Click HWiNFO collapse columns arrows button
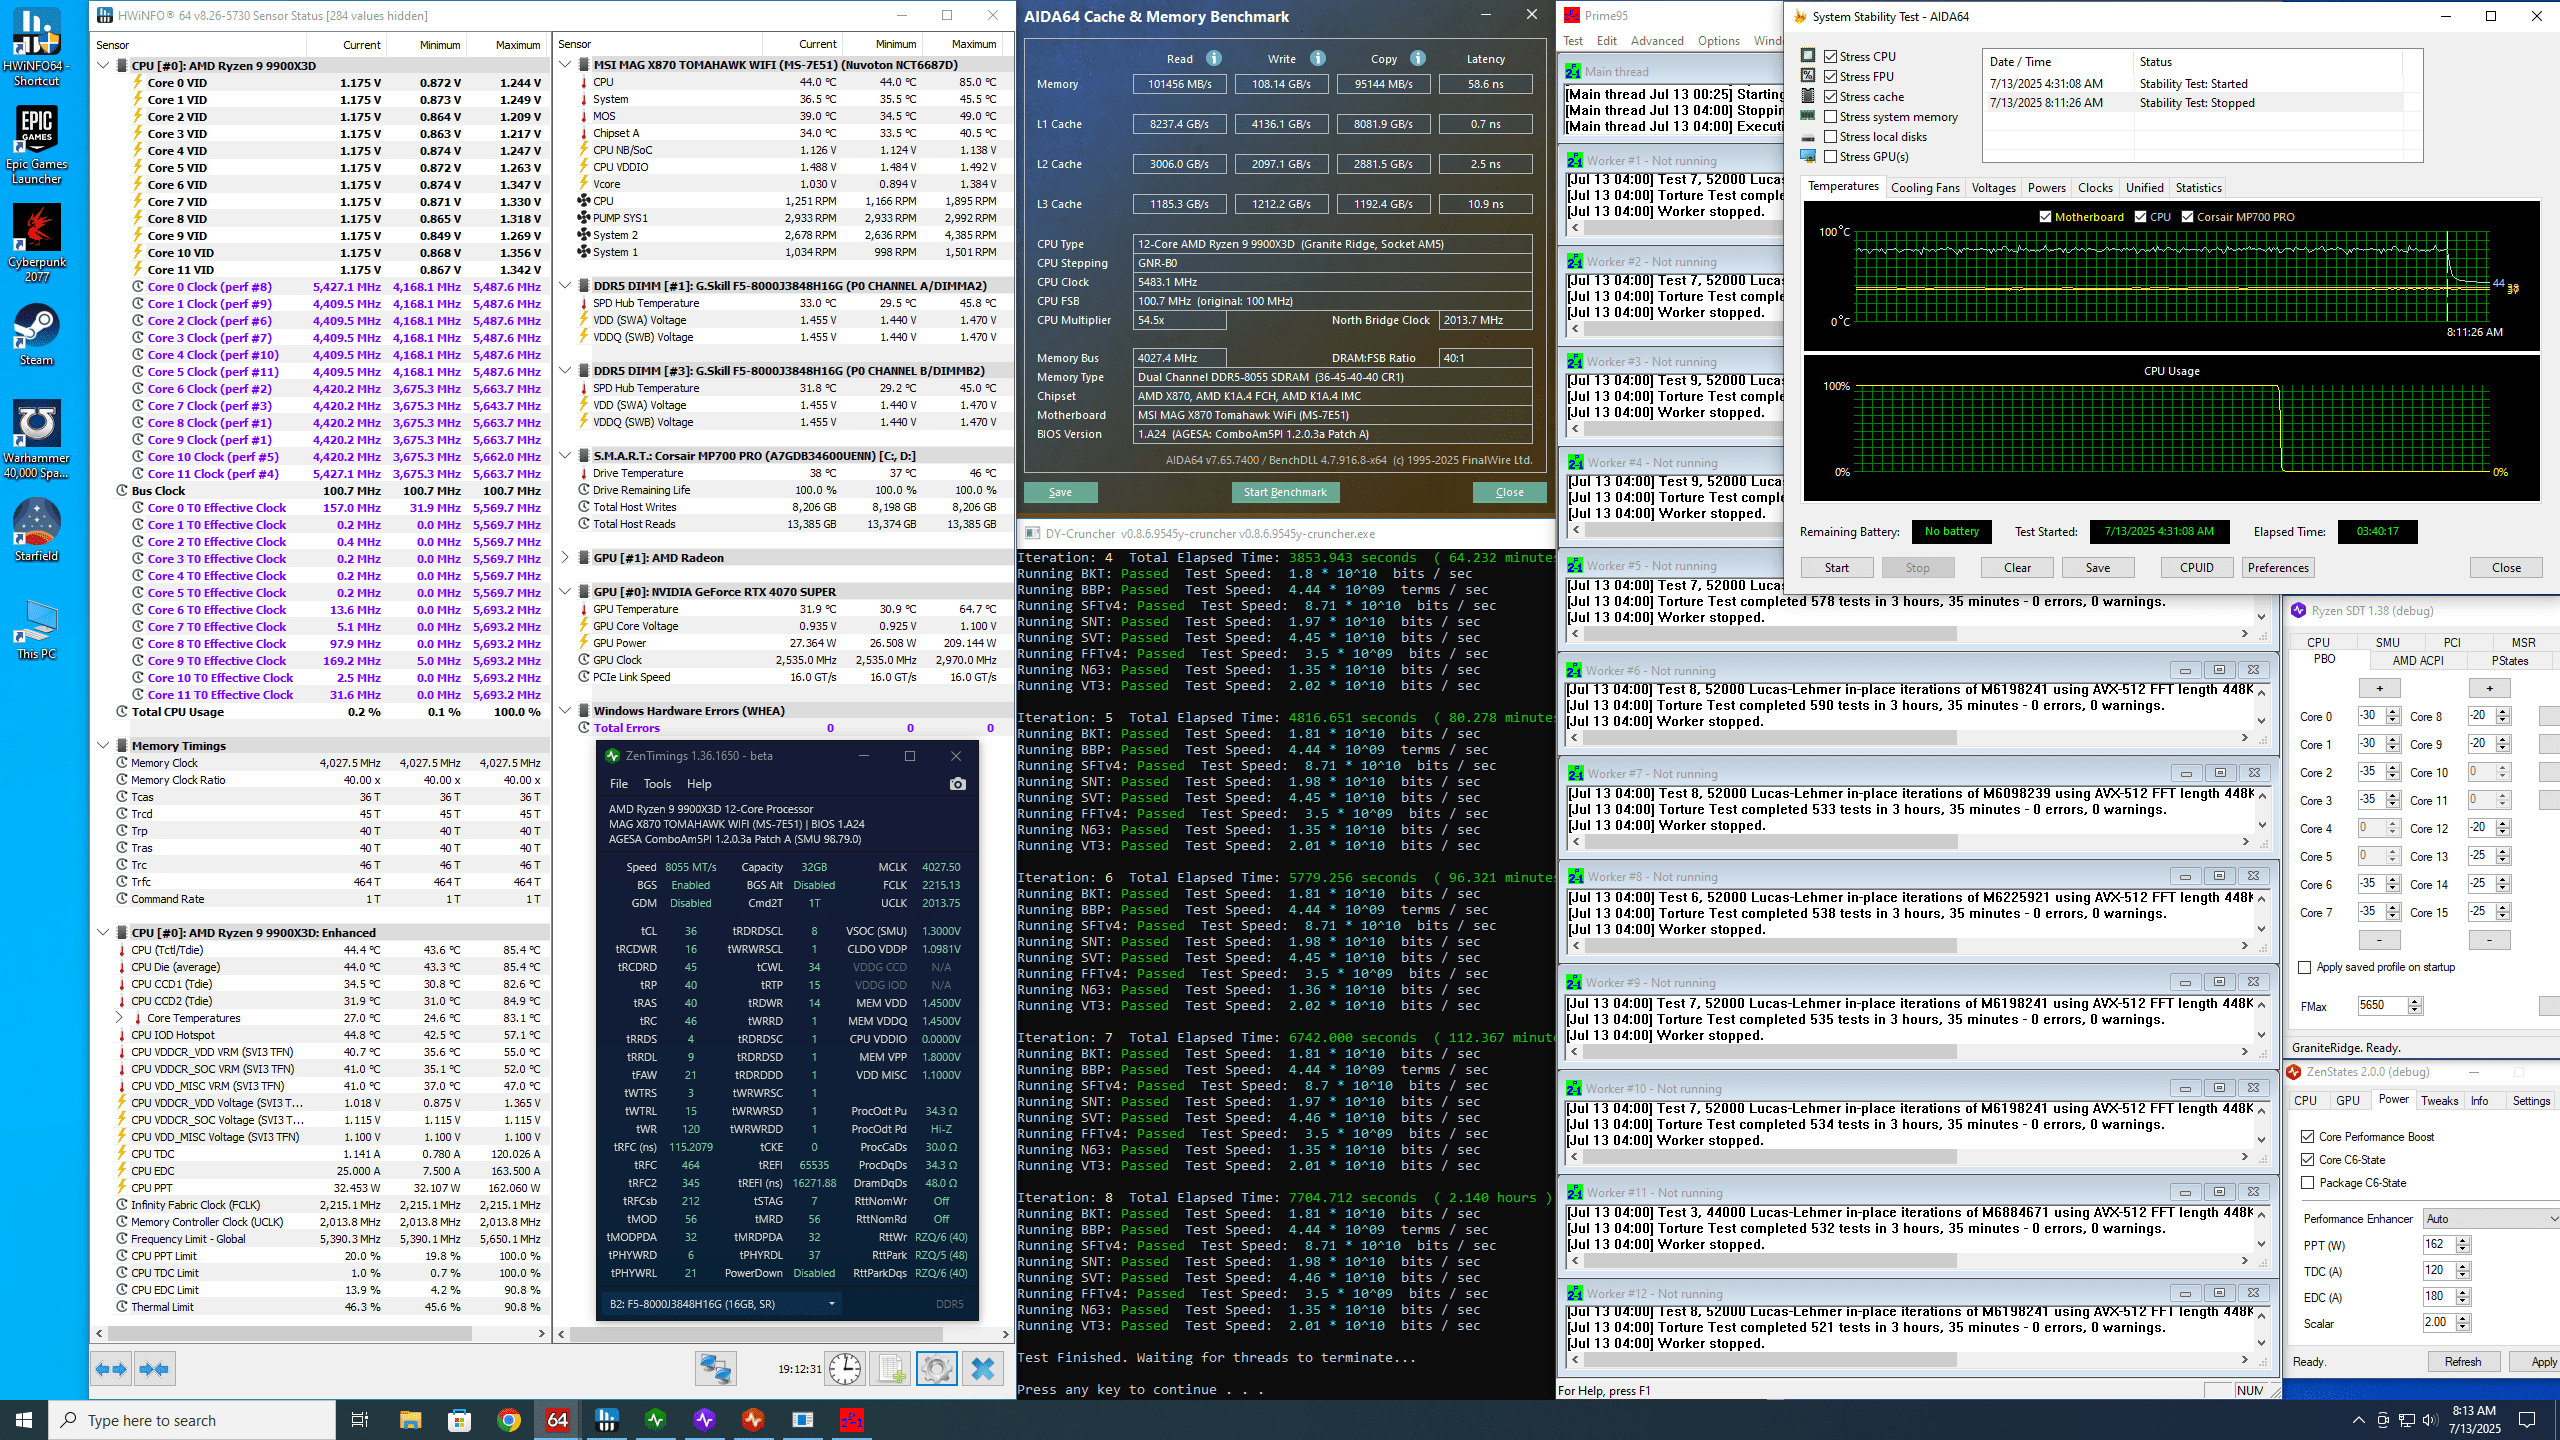2560x1440 pixels. point(155,1369)
